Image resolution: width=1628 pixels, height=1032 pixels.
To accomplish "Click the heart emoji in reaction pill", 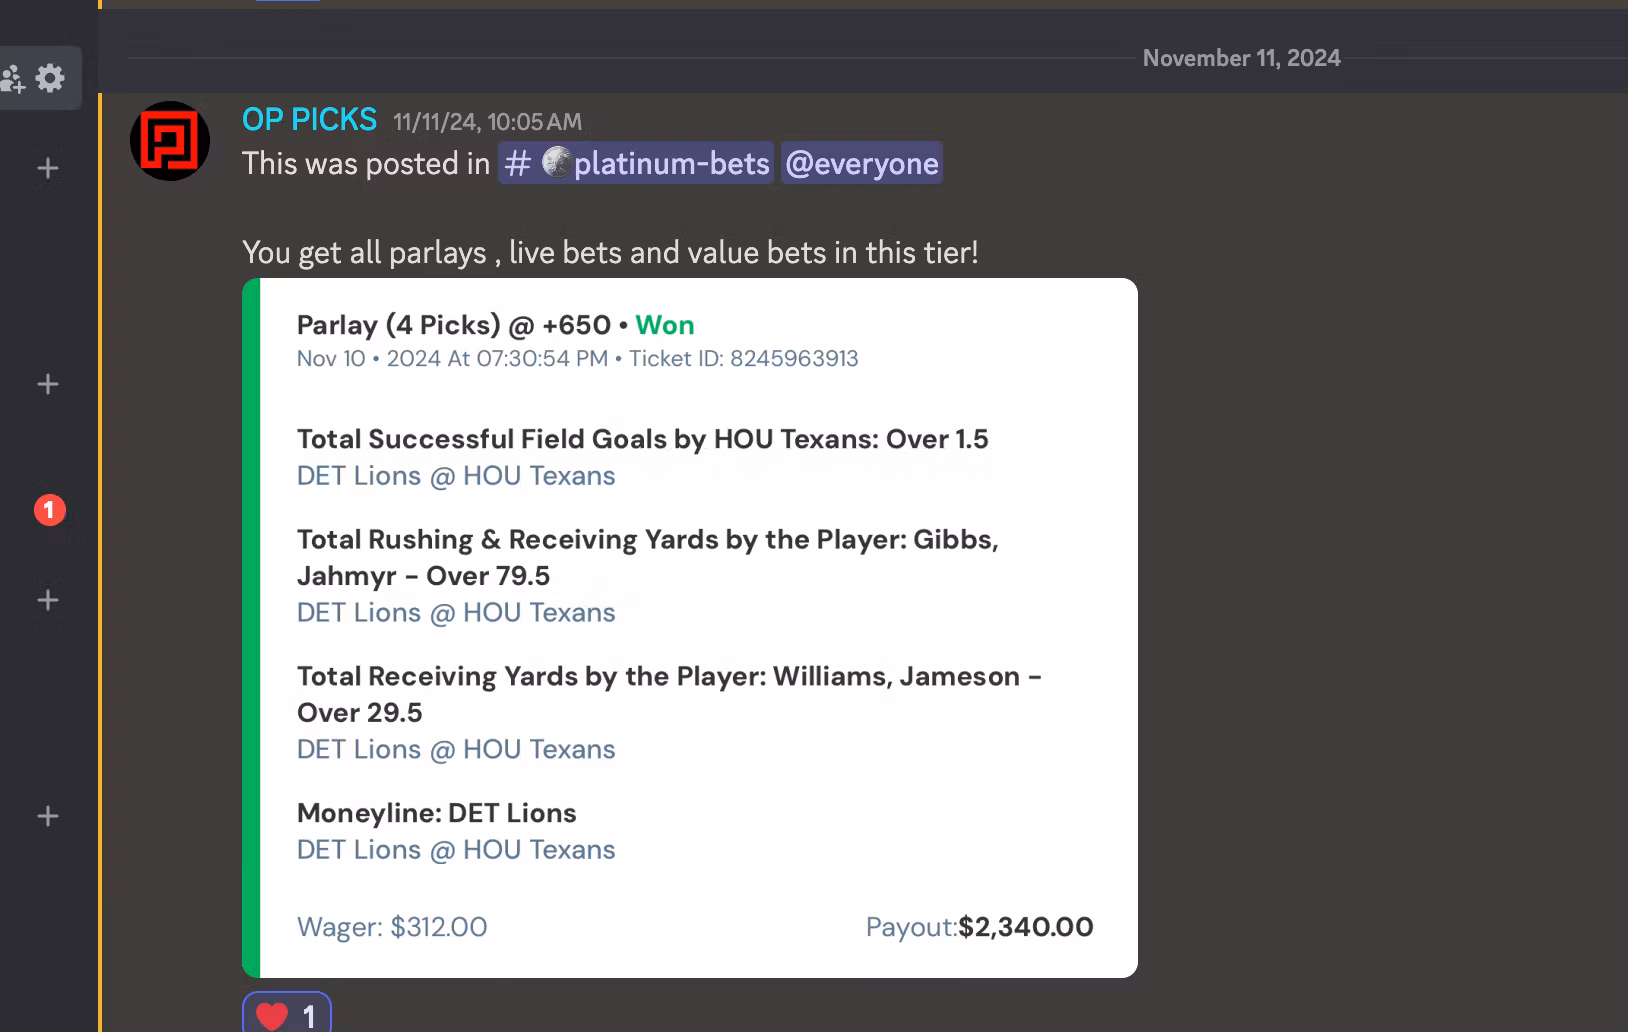I will (x=272, y=1016).
